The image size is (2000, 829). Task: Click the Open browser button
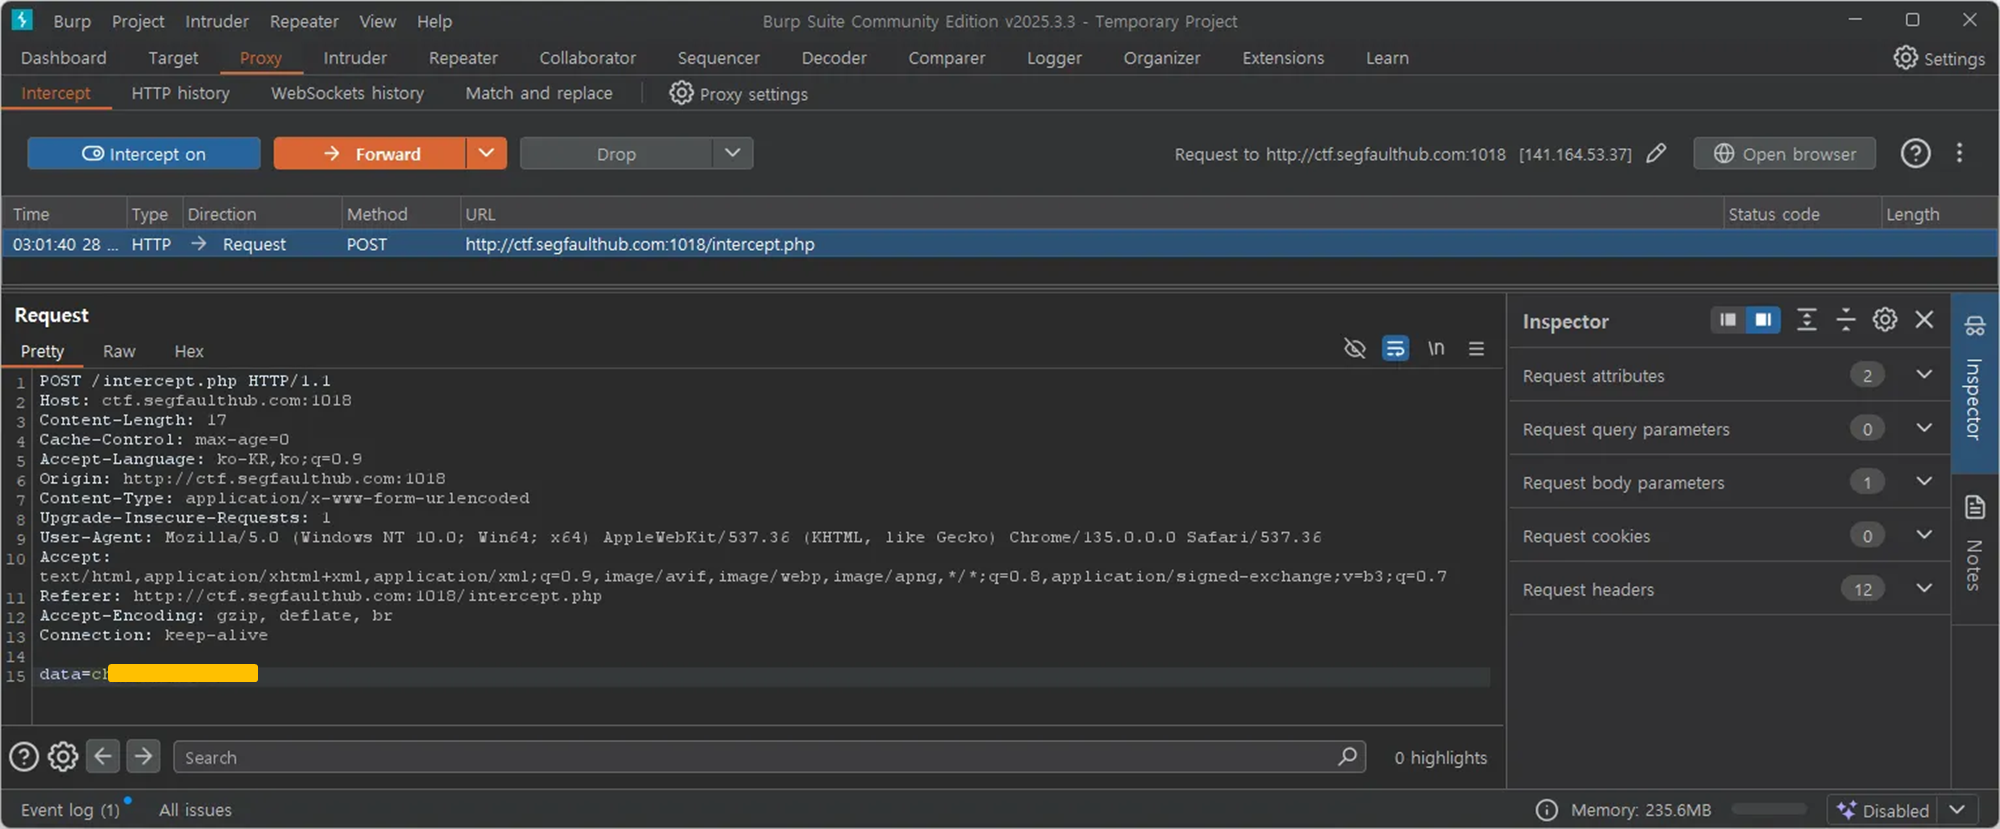[x=1785, y=154]
